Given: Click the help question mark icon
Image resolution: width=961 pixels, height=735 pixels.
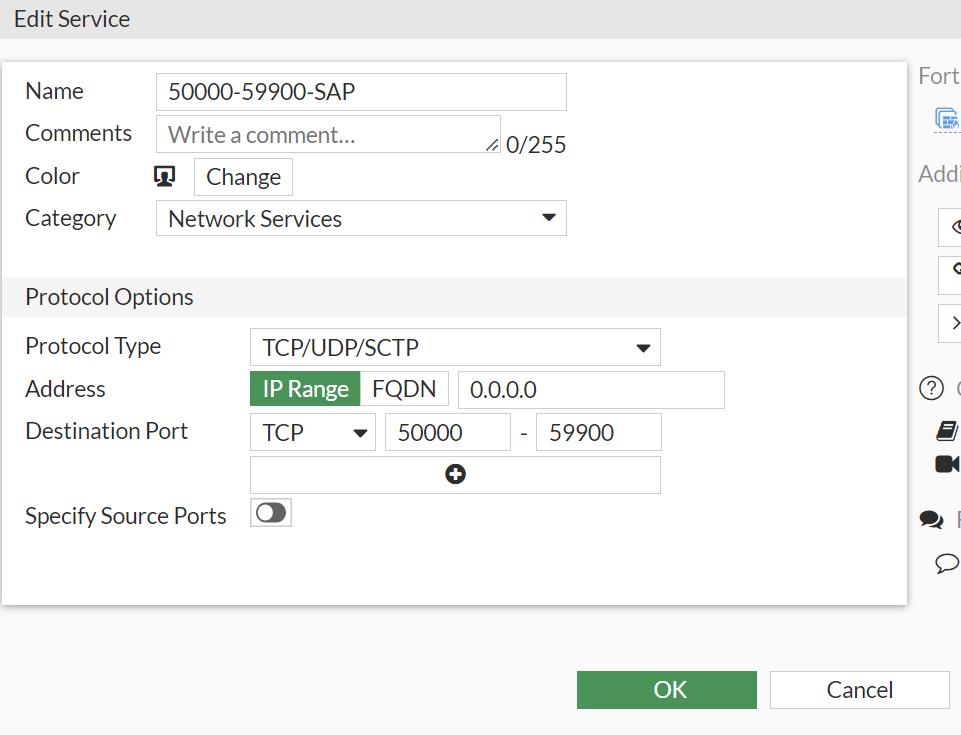Looking at the screenshot, I should (931, 388).
